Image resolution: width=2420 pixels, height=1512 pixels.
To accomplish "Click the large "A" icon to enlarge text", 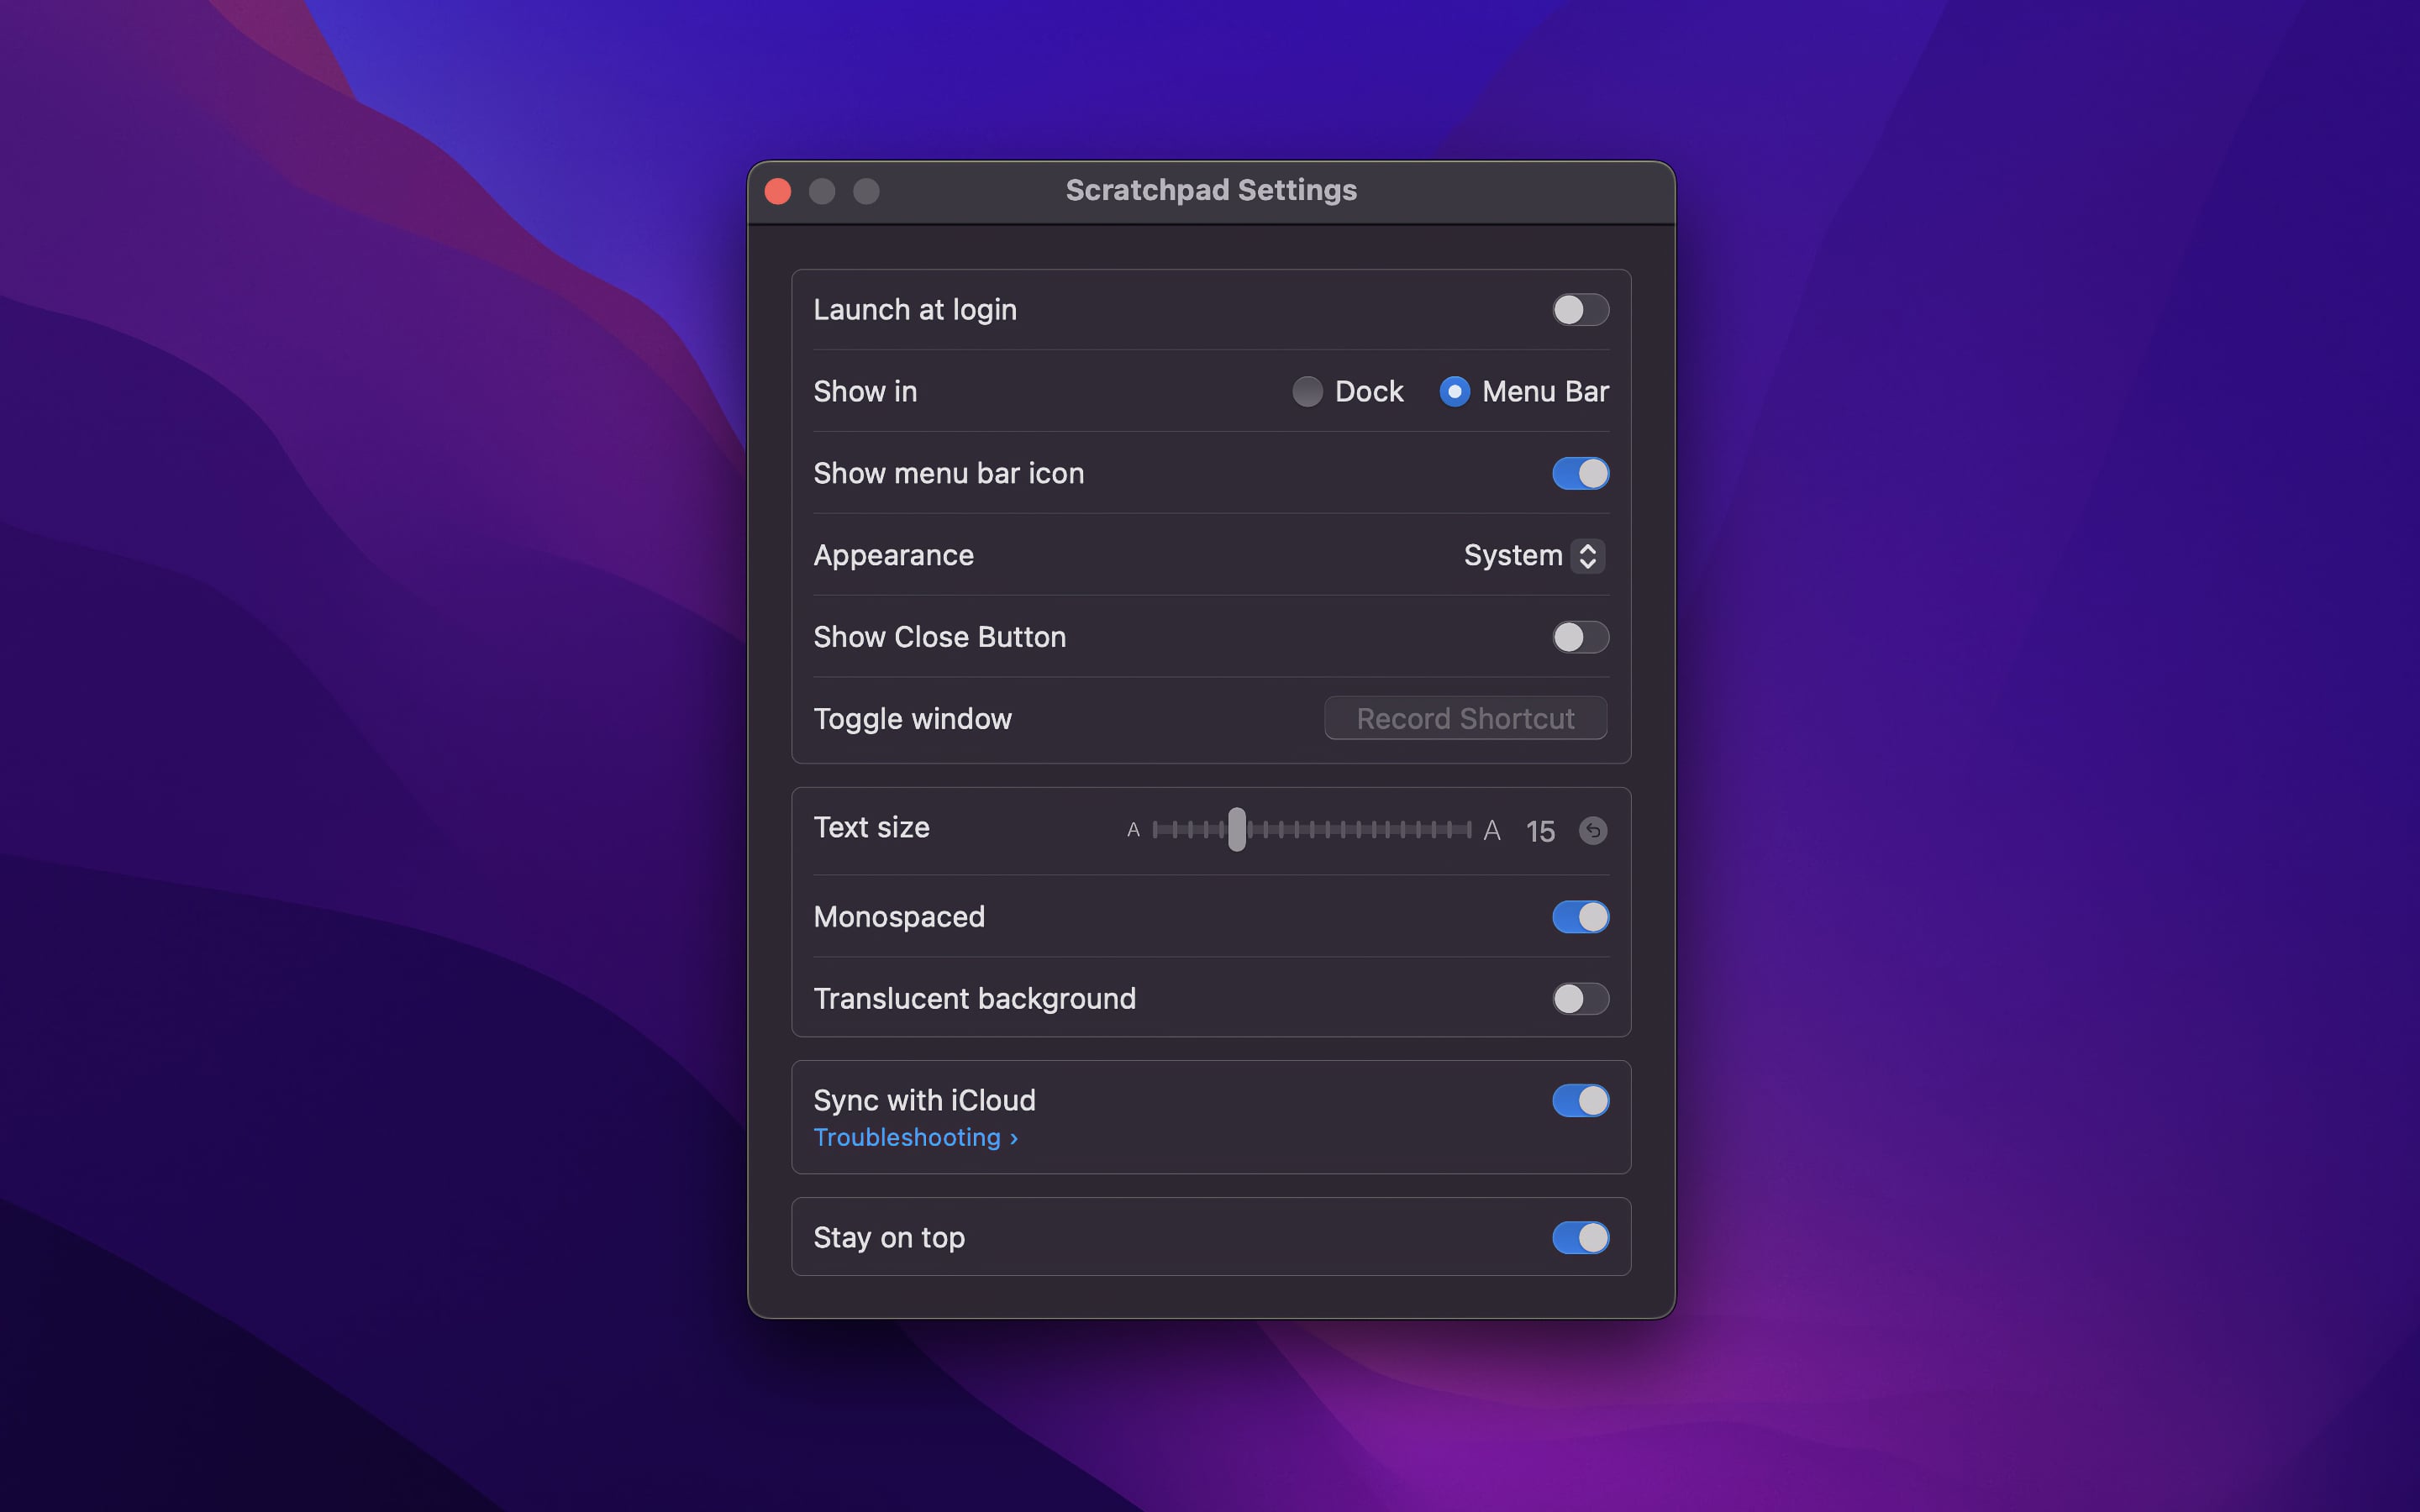I will click(x=1492, y=830).
